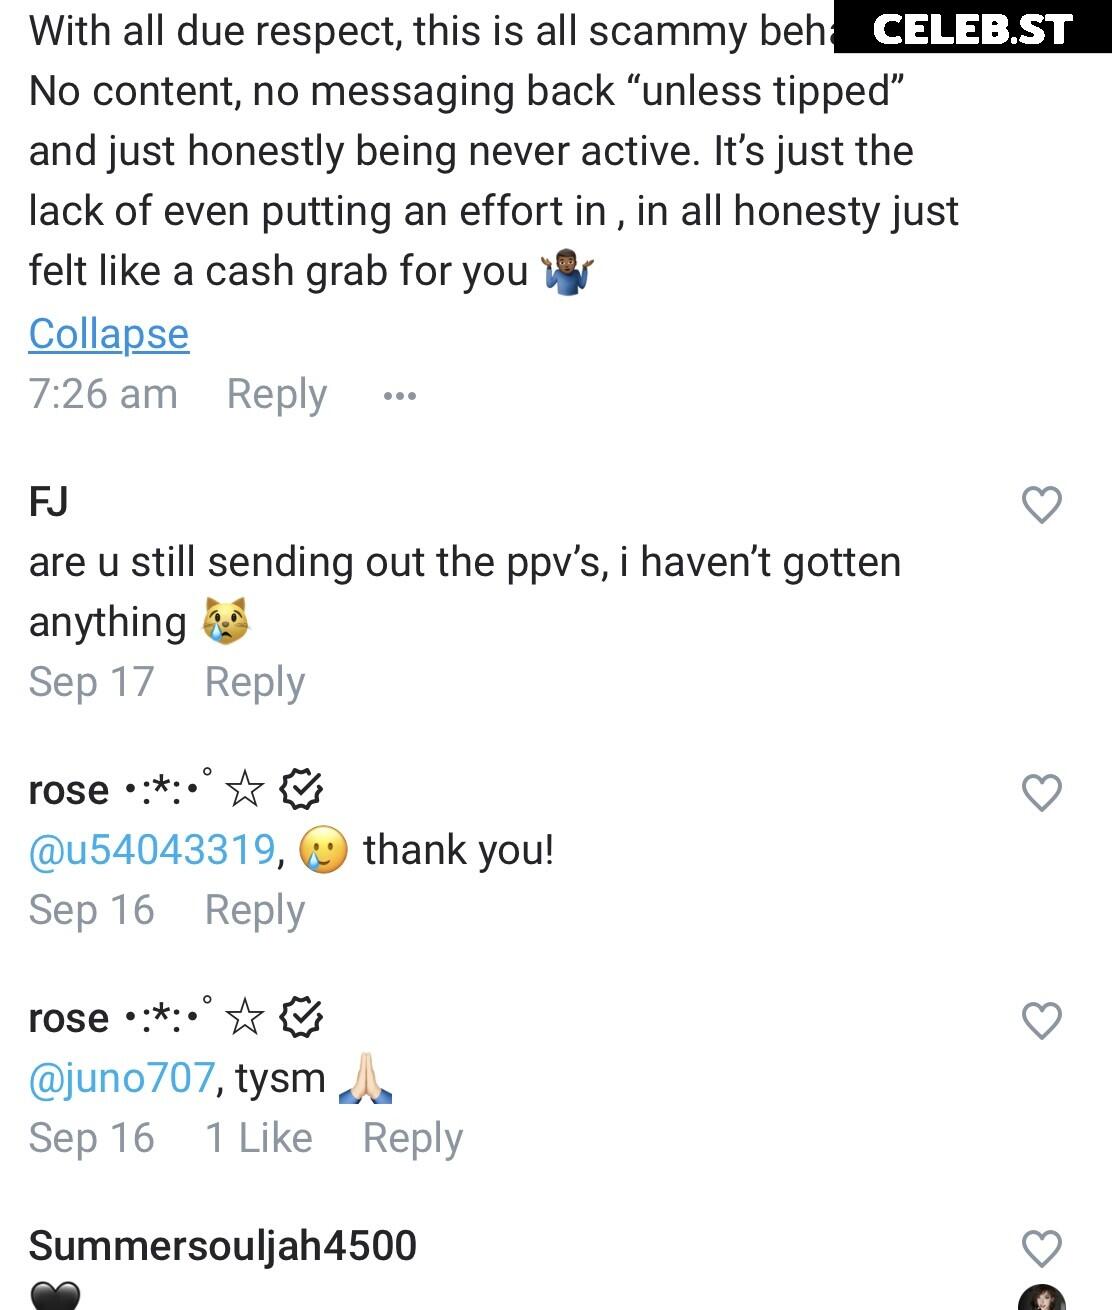Tap verified badge beside rose's first comment

coord(300,790)
